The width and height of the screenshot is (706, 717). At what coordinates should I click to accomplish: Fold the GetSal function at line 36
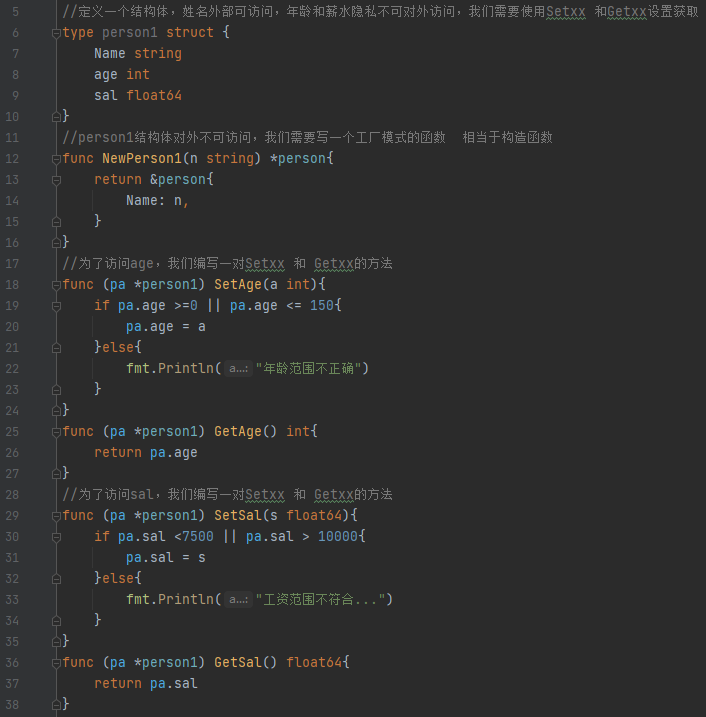click(x=55, y=663)
